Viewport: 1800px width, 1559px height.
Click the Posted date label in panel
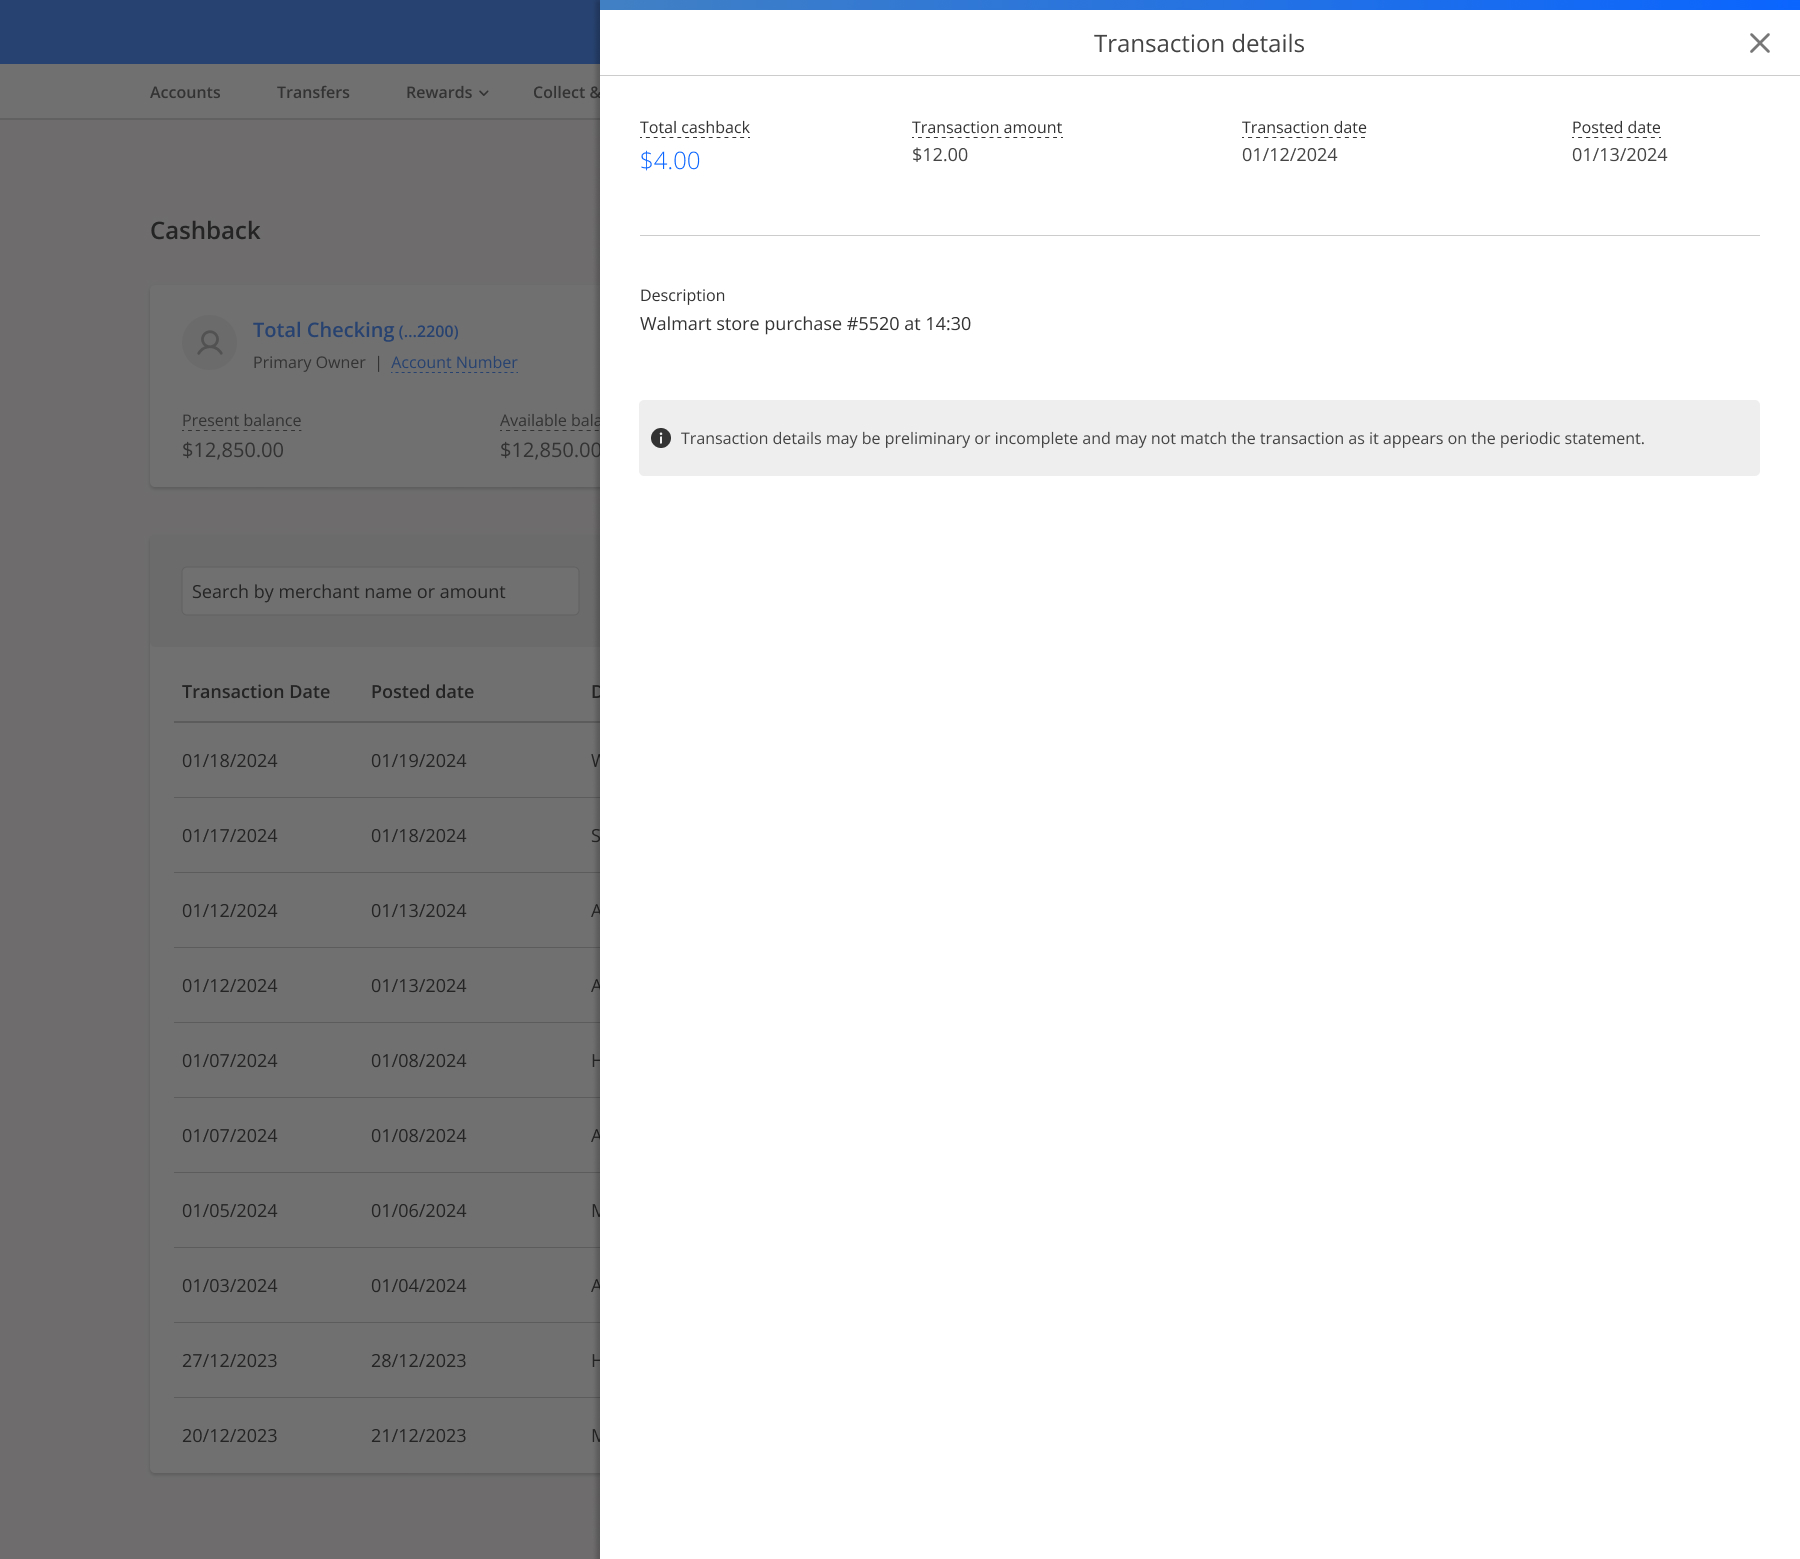pyautogui.click(x=1616, y=127)
